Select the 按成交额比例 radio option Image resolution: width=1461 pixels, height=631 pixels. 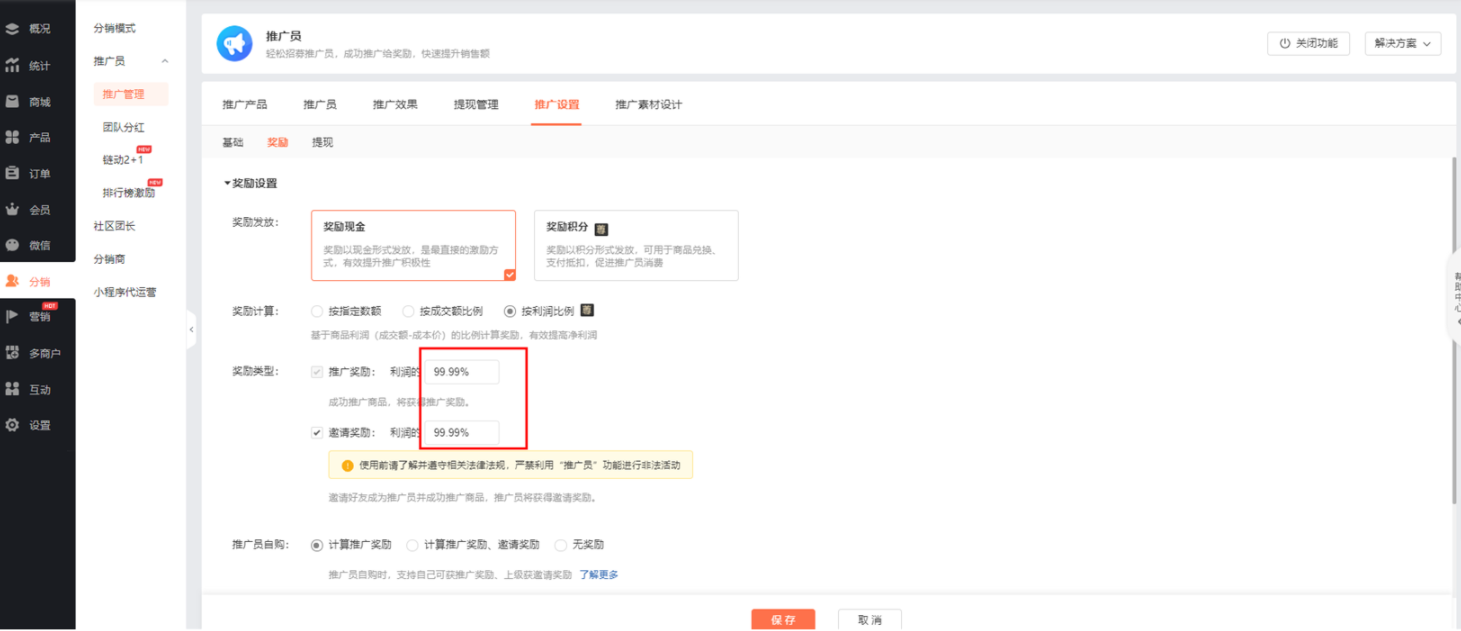coord(408,311)
